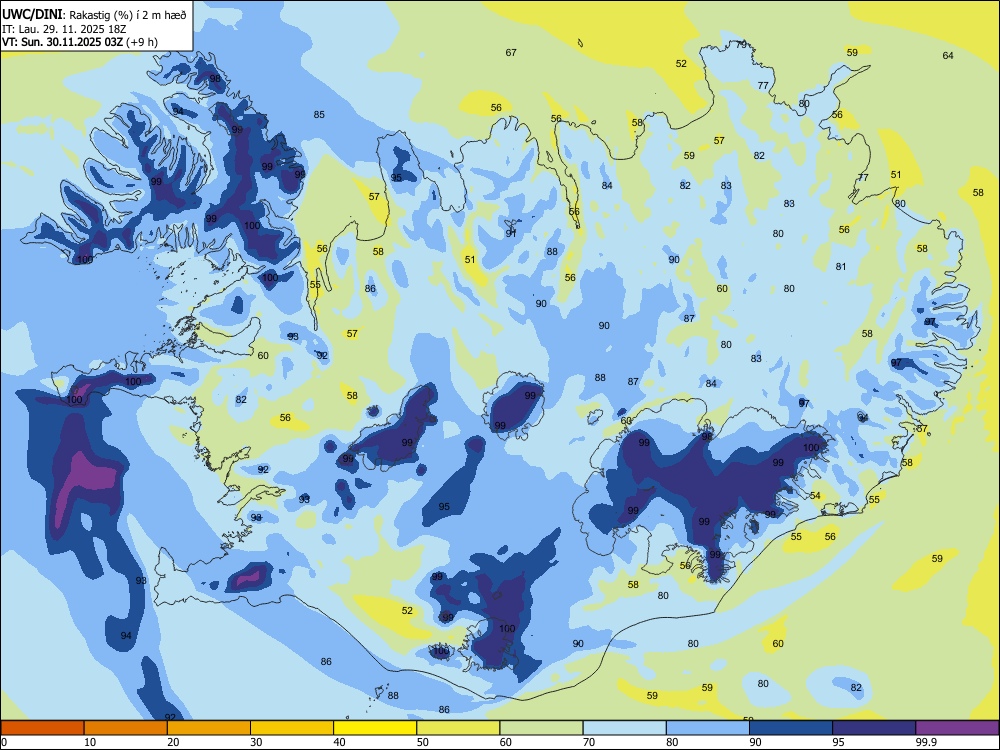Click the 10–20% orange legend swatch
Viewport: 1000px width, 750px height.
126,728
